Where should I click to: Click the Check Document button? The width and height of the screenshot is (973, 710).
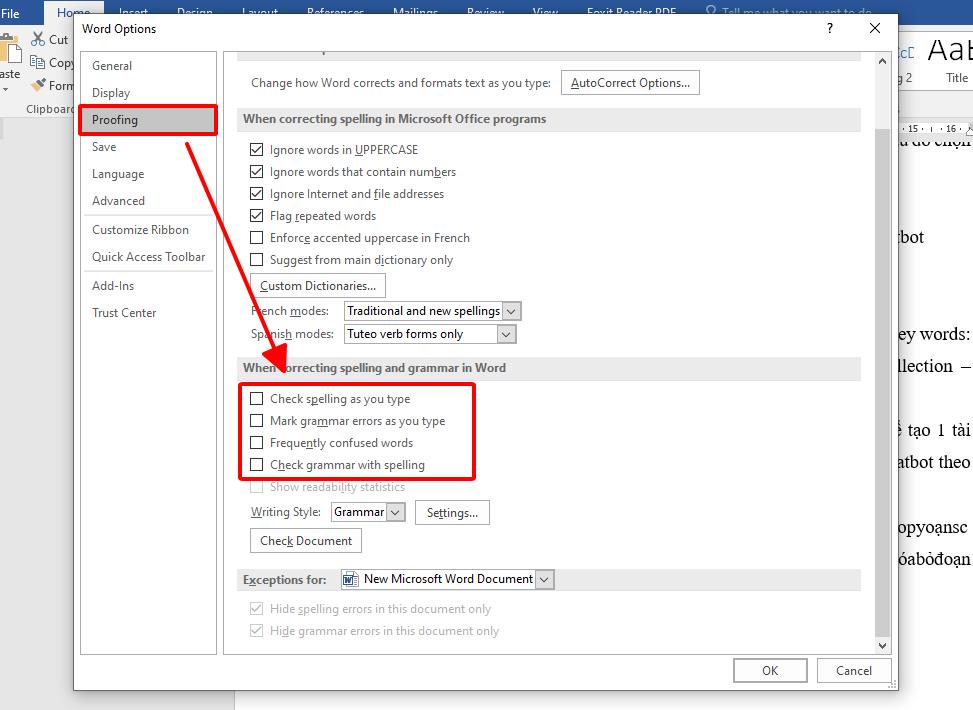306,541
